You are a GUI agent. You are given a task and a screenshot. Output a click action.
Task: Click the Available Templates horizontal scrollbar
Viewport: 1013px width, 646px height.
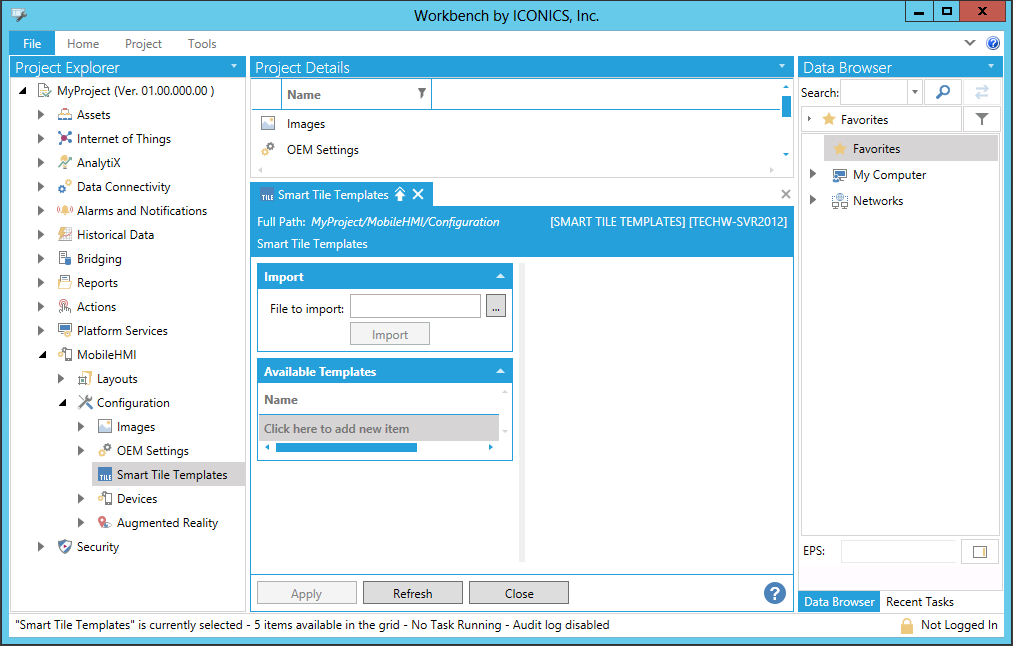click(346, 447)
